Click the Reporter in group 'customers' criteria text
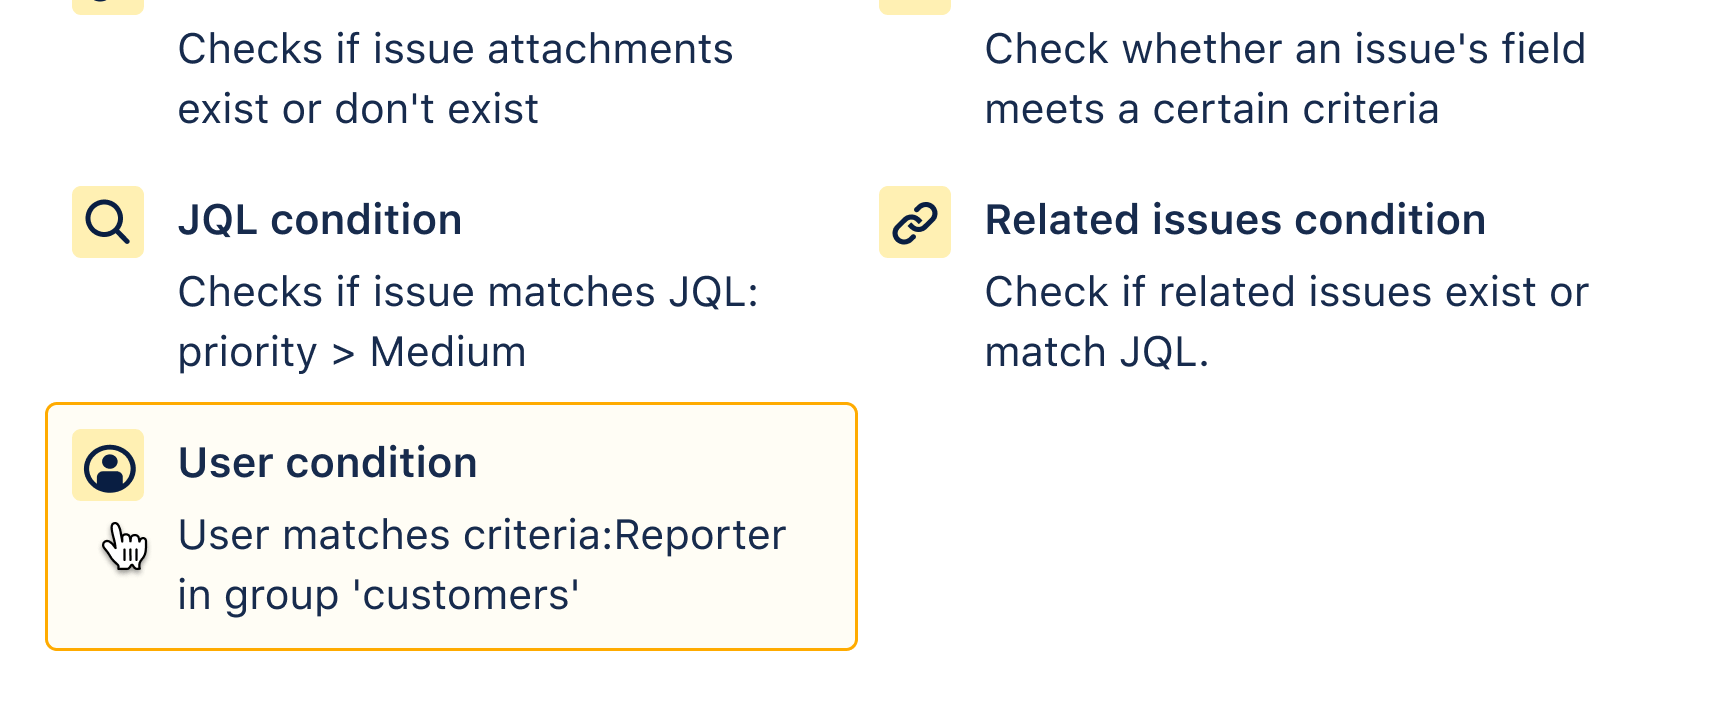This screenshot has width=1710, height=714. click(x=481, y=564)
